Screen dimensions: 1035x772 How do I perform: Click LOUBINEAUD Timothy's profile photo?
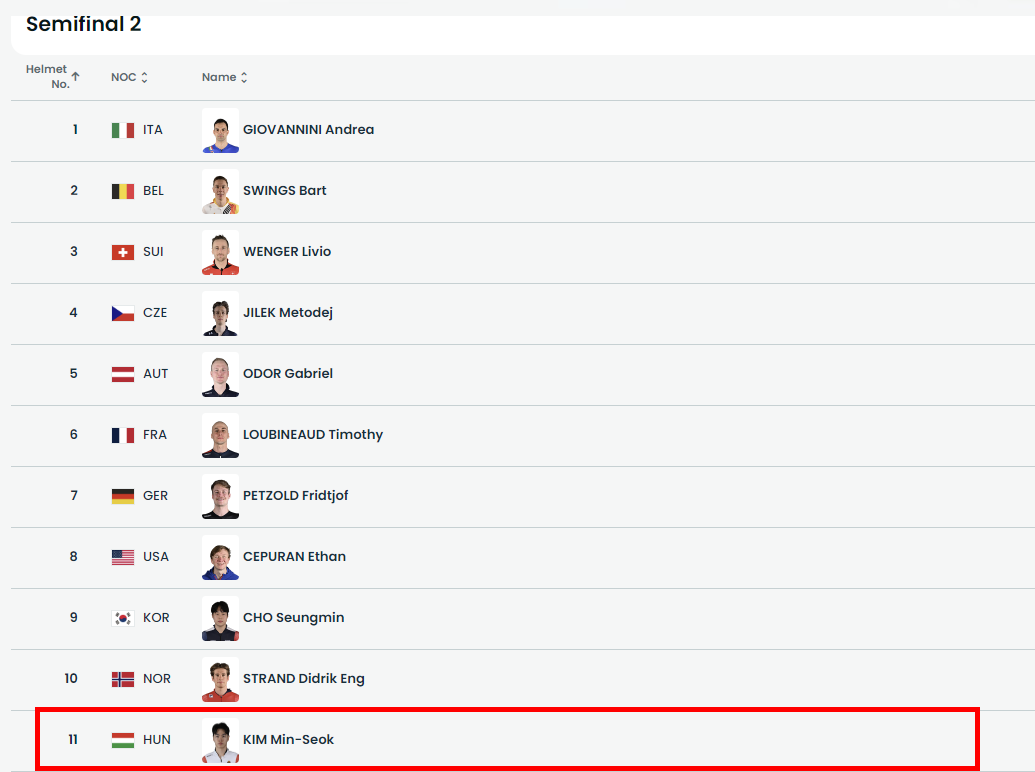tap(220, 435)
